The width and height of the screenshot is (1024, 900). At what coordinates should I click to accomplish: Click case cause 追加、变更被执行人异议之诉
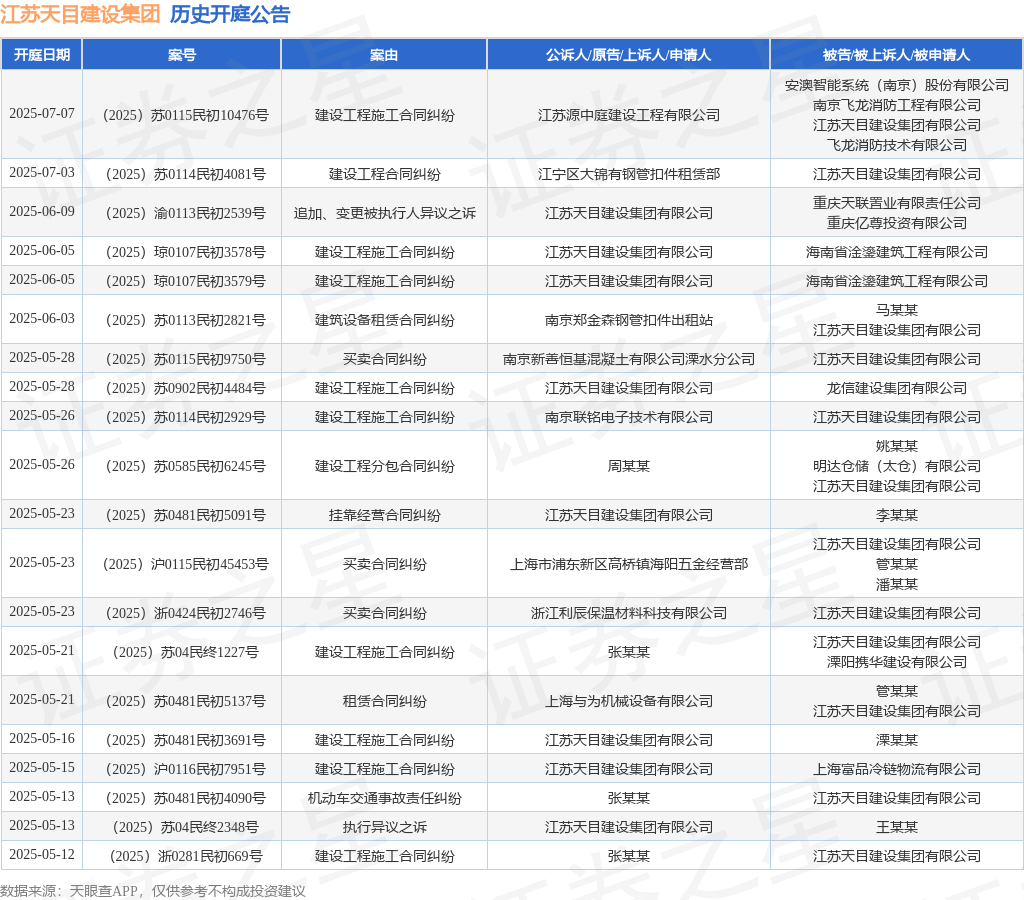pyautogui.click(x=384, y=214)
